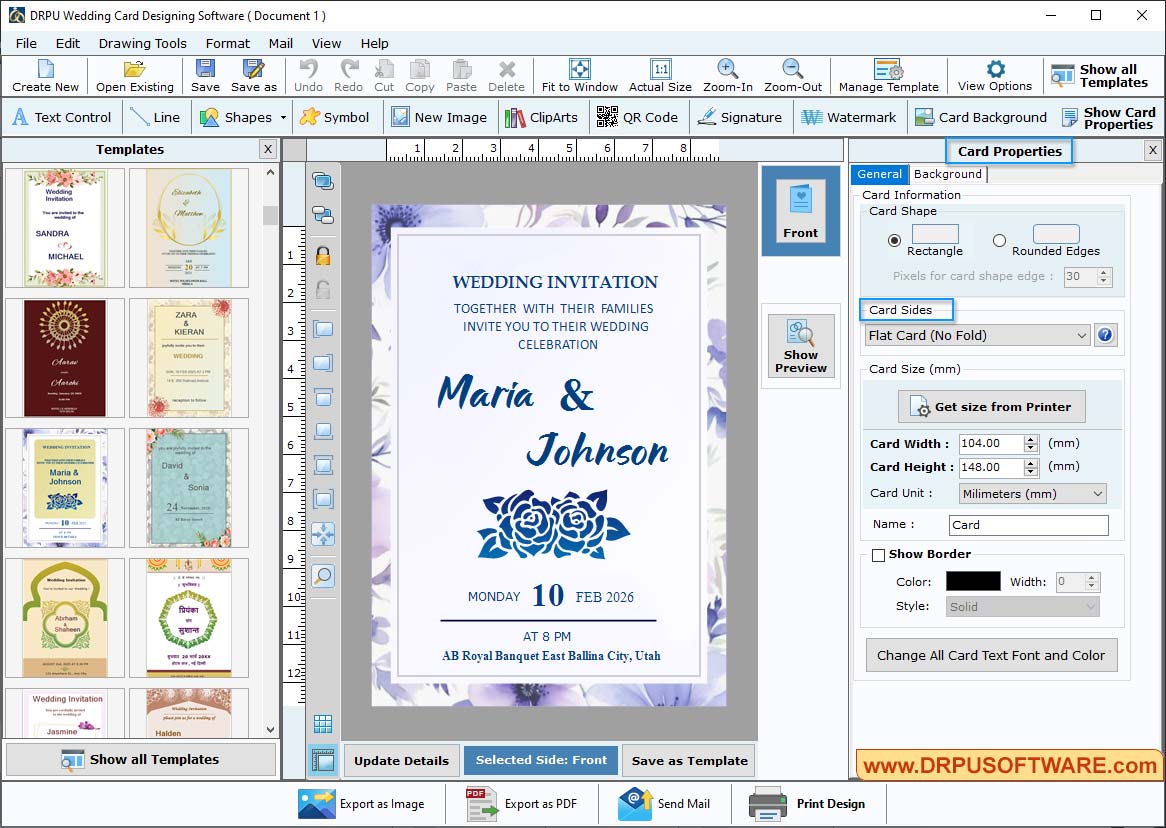Image resolution: width=1166 pixels, height=828 pixels.
Task: Add a Signature to the card
Action: coord(741,117)
